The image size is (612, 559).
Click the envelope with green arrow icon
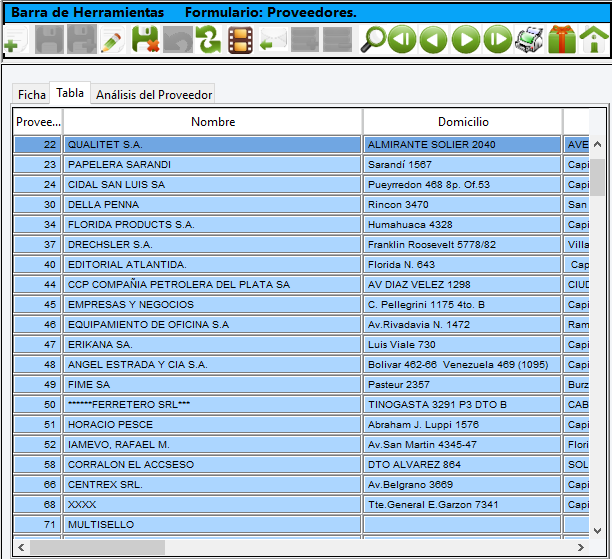[273, 39]
